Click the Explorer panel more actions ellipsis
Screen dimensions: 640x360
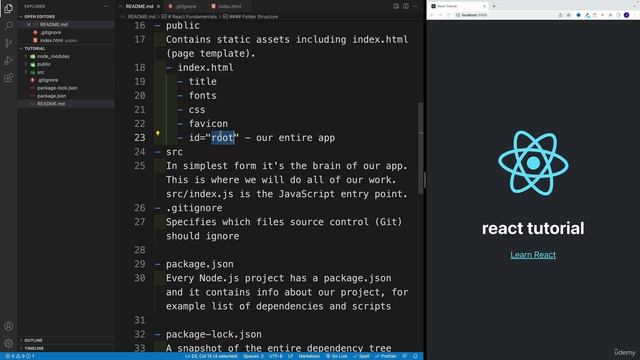click(107, 7)
